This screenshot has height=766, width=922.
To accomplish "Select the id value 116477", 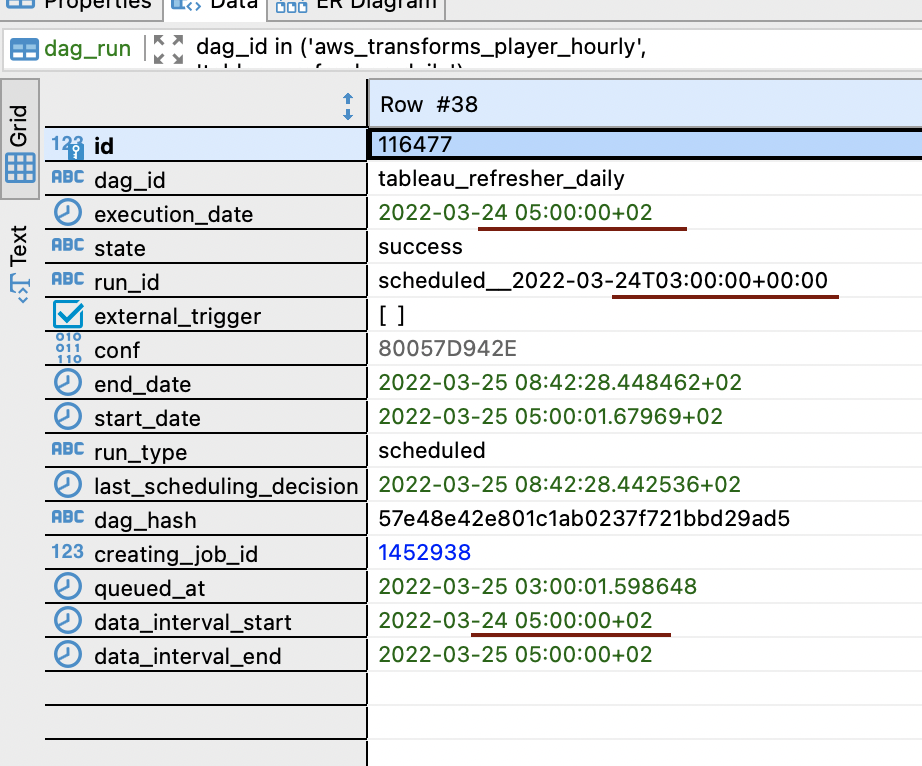I will click(415, 145).
